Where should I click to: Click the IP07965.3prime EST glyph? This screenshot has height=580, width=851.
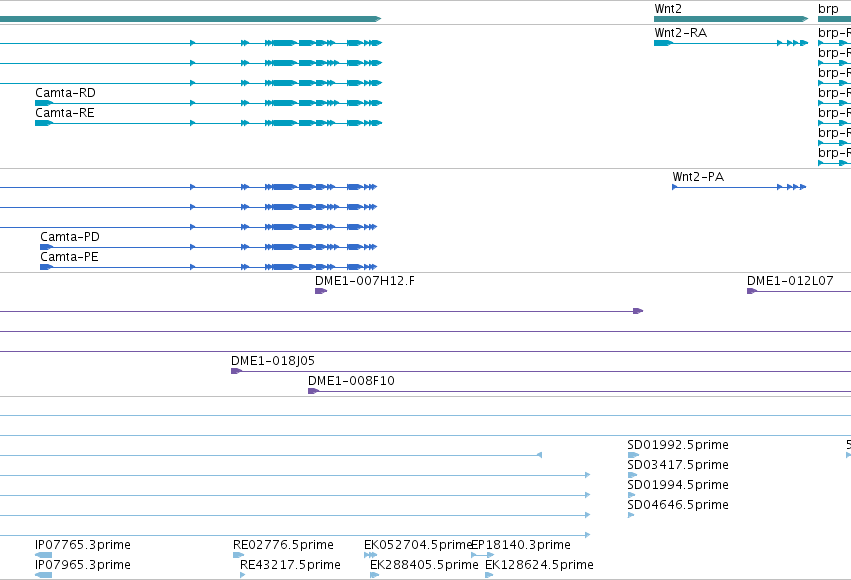click(x=43, y=575)
